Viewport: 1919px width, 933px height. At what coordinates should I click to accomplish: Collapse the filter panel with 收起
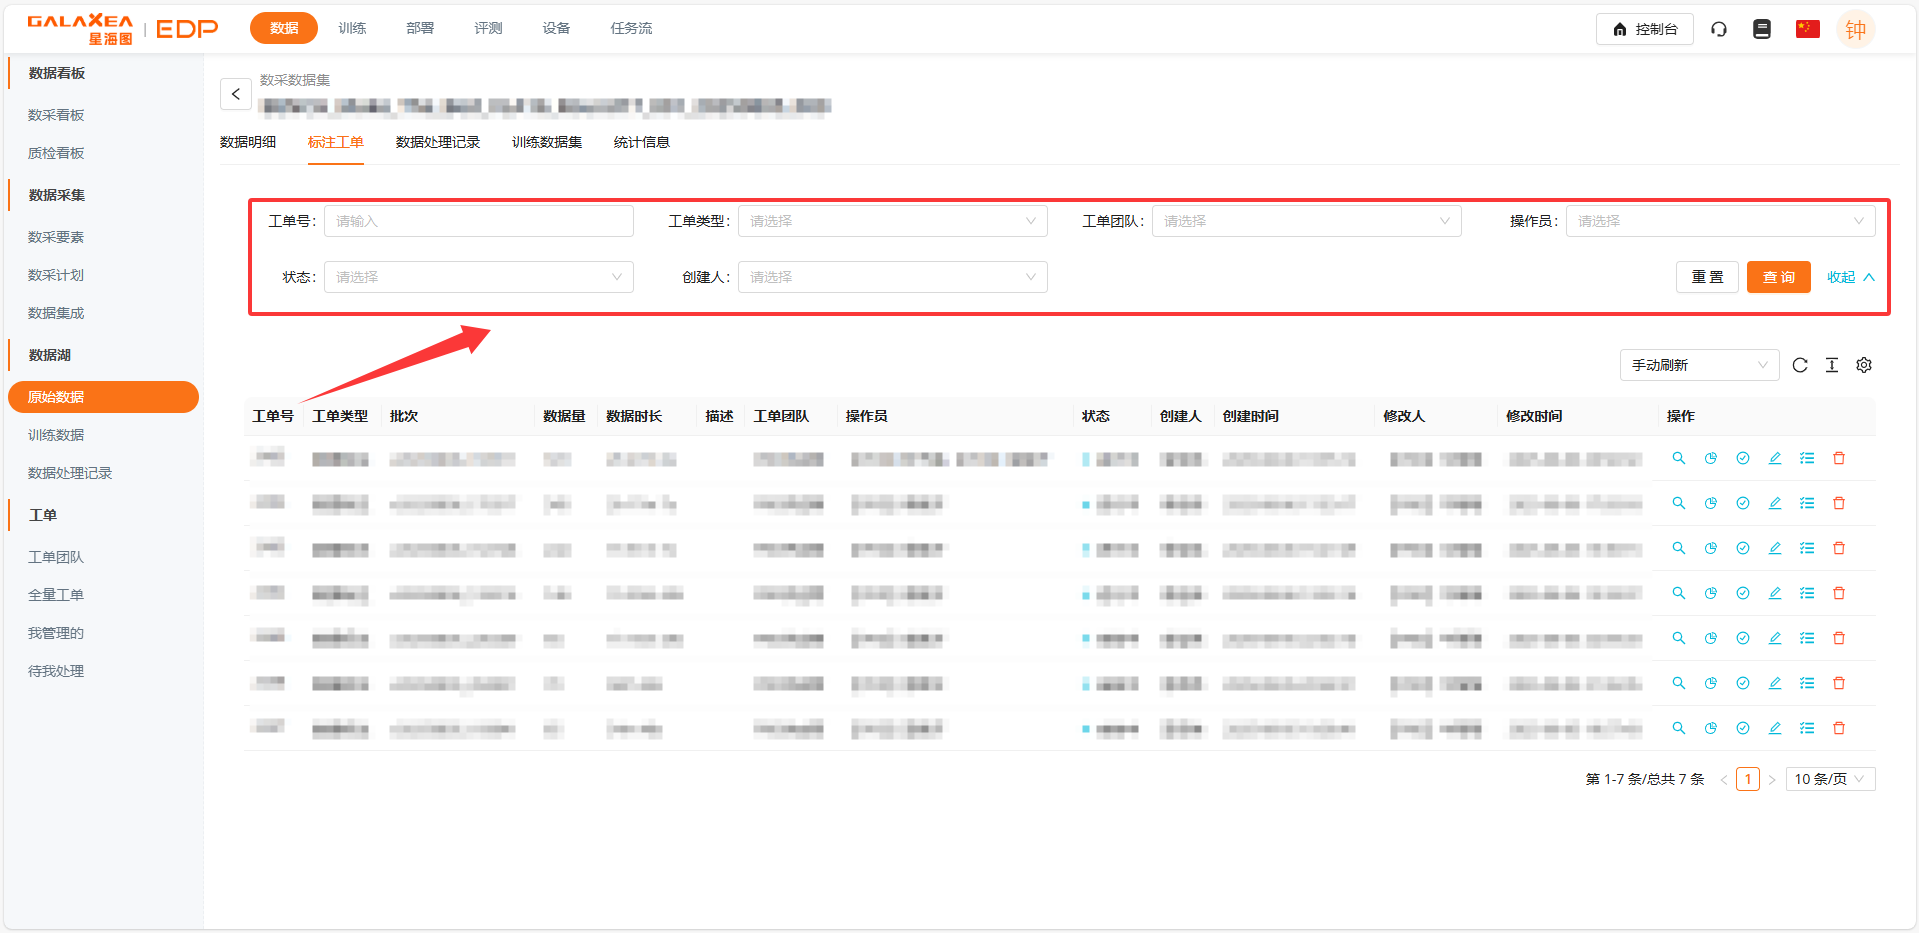click(x=1850, y=277)
